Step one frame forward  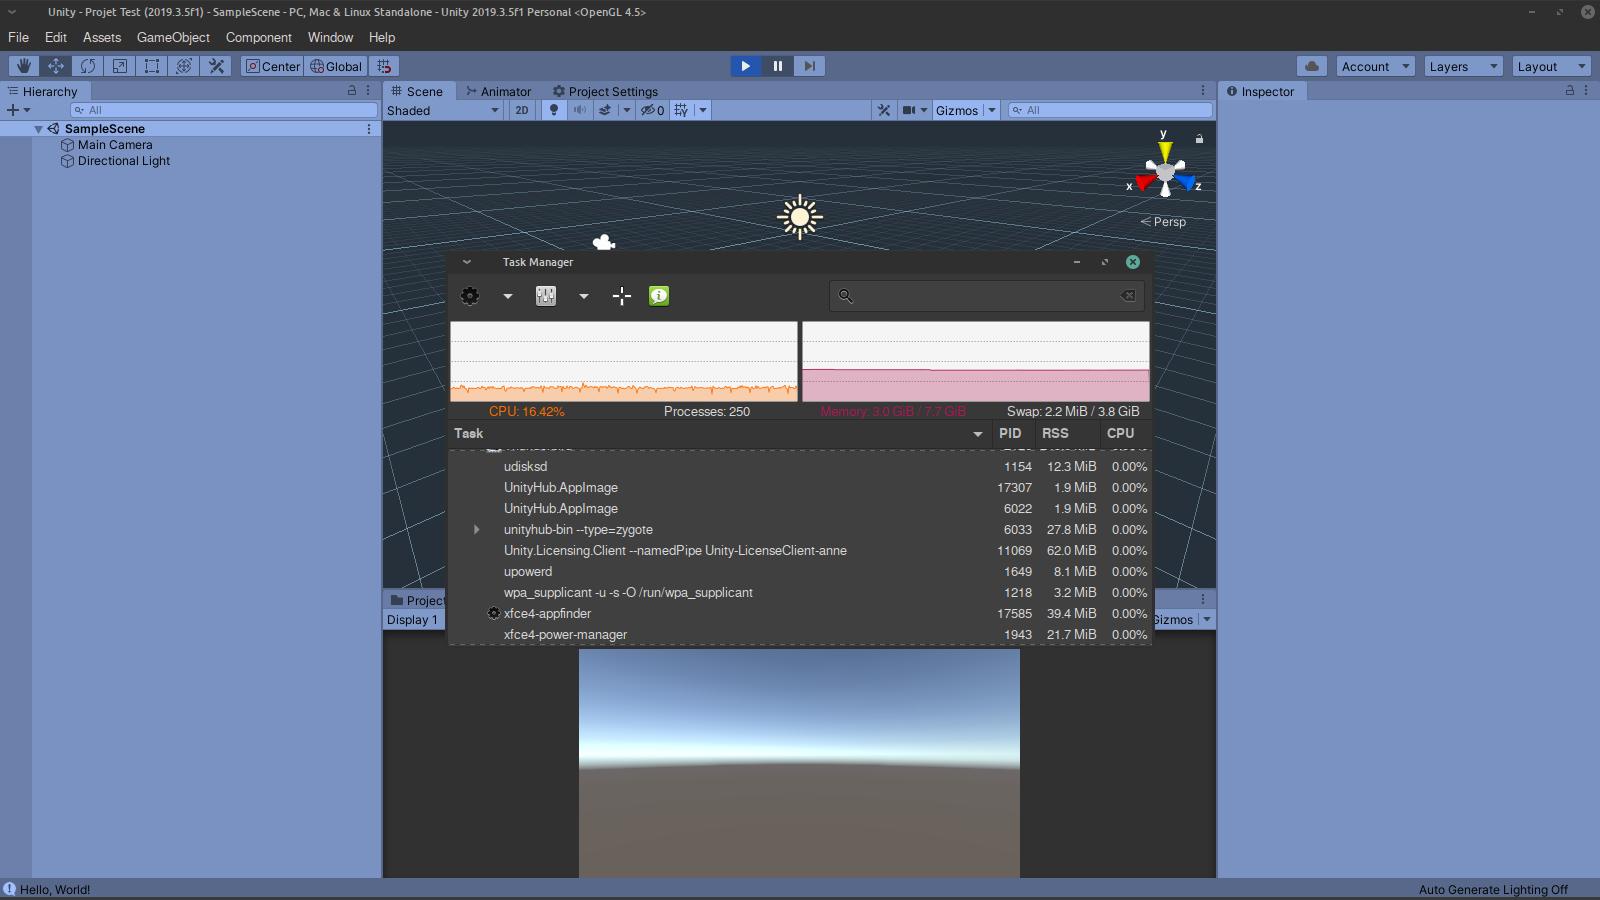click(809, 66)
